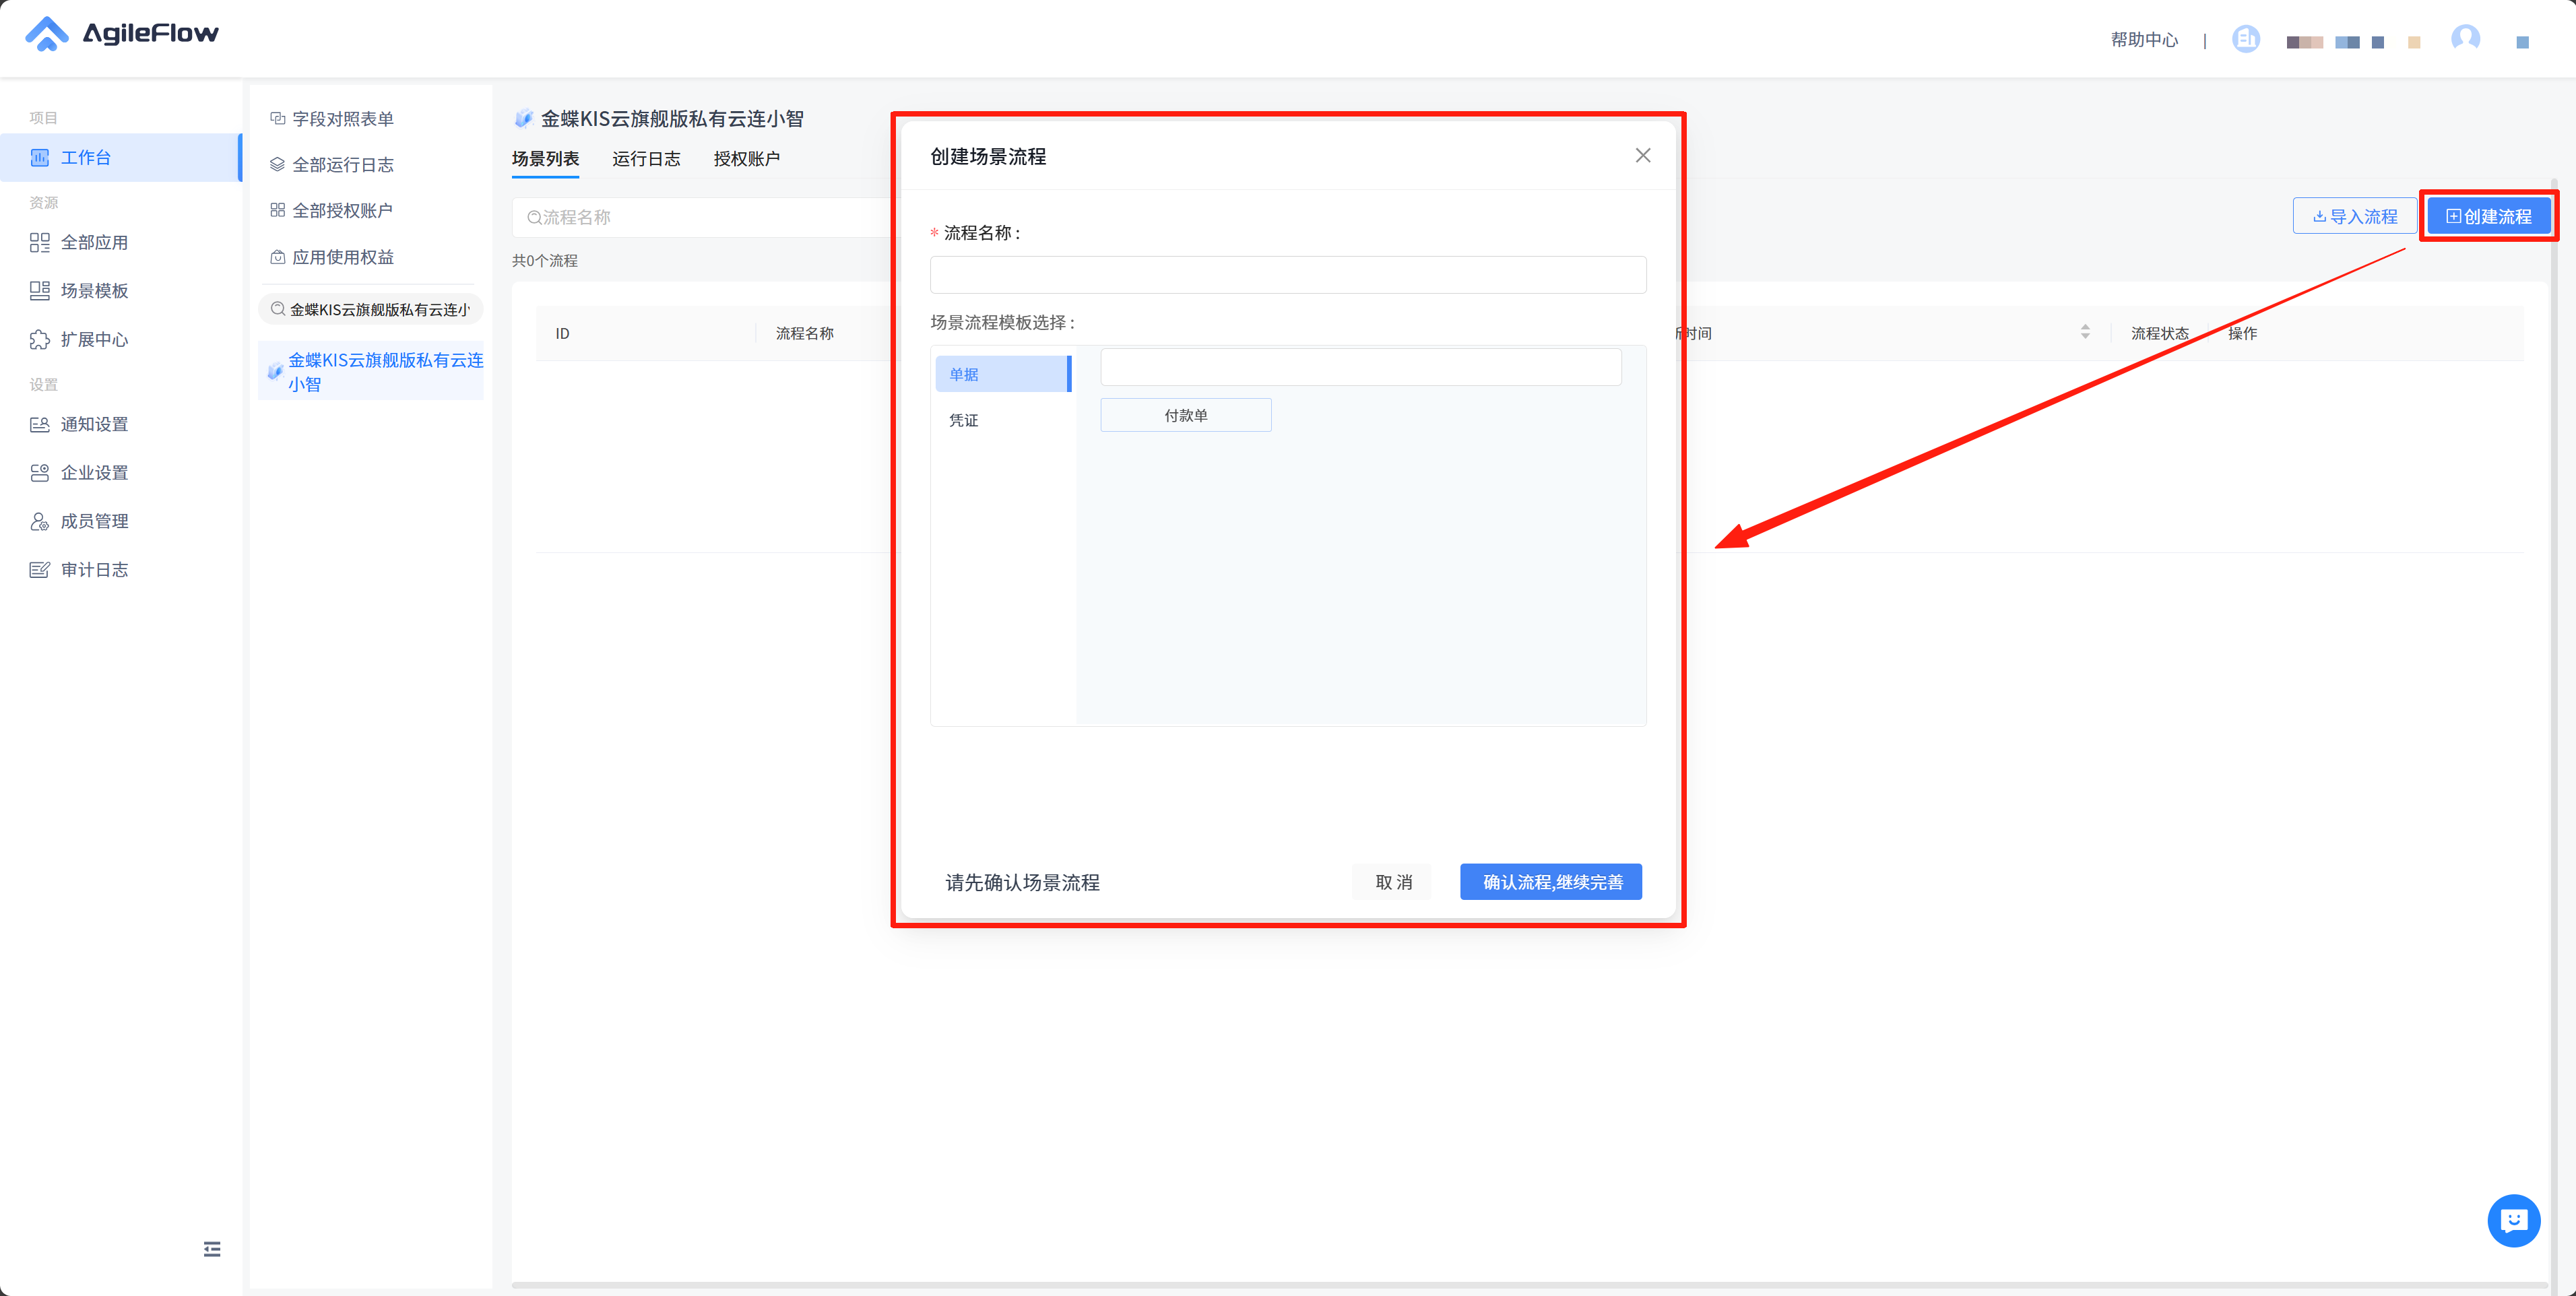Screen dimensions: 2576x1296
Task: Click the 取消 cancel button
Action: click(x=1392, y=882)
